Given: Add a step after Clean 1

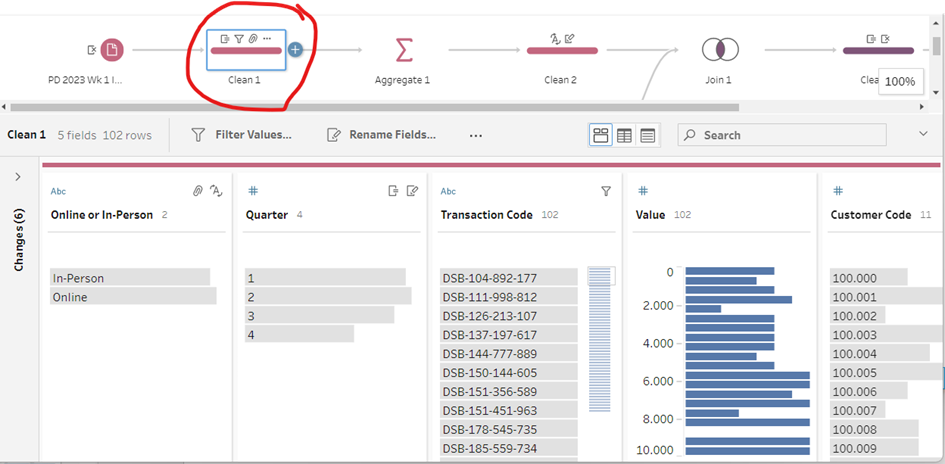Looking at the screenshot, I should point(295,50).
